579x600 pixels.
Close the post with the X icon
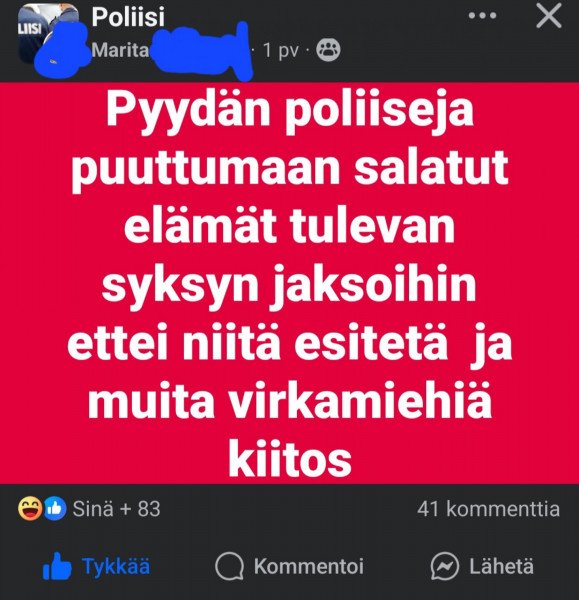548,16
